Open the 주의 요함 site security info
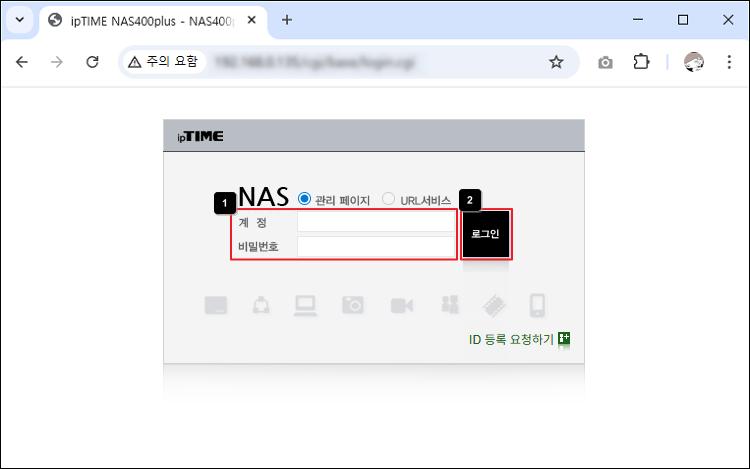This screenshot has width=750, height=469. pos(163,62)
